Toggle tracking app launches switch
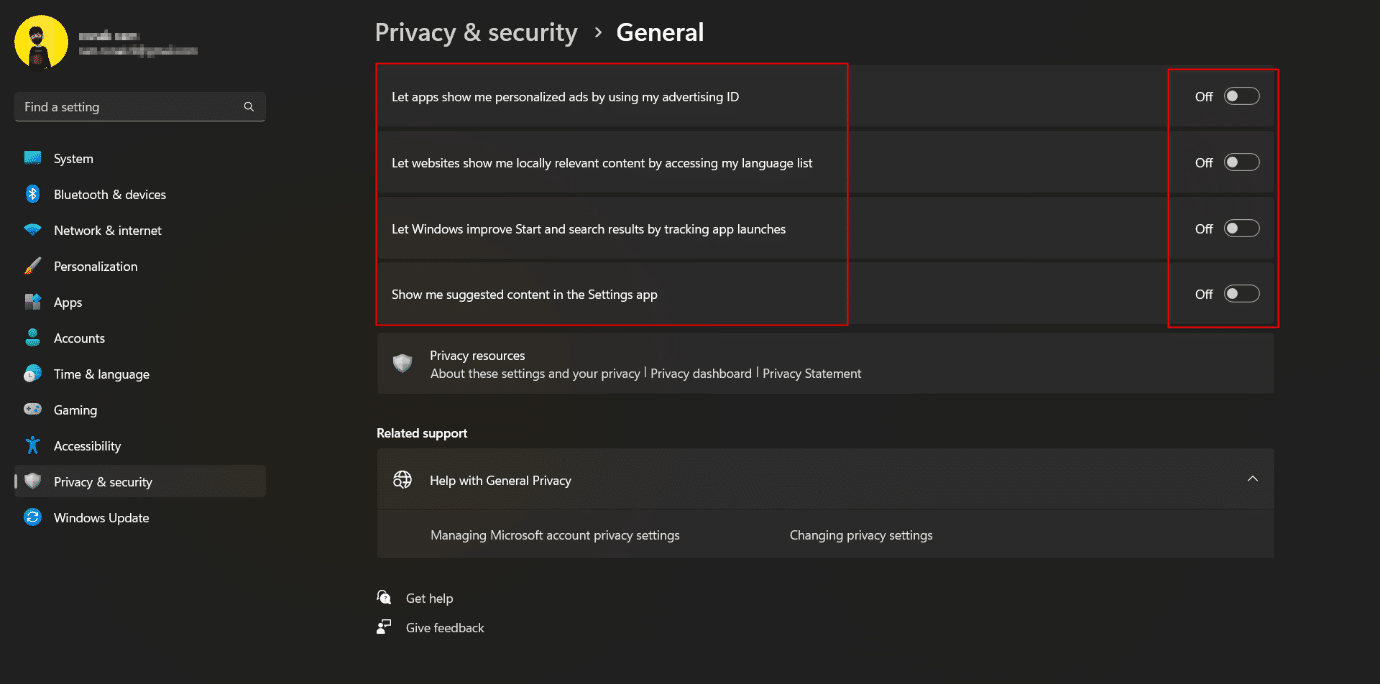Screen dimensions: 1380x684 pos(1241,229)
